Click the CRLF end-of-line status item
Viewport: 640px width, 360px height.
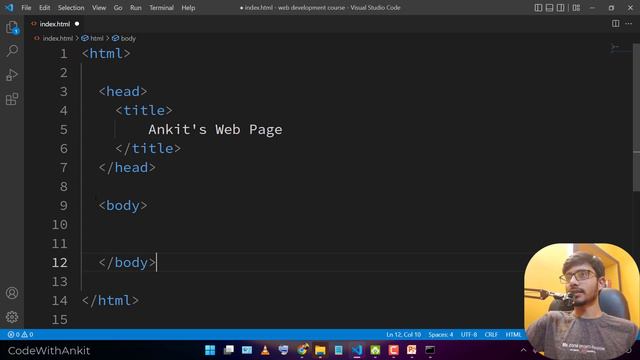tap(491, 334)
